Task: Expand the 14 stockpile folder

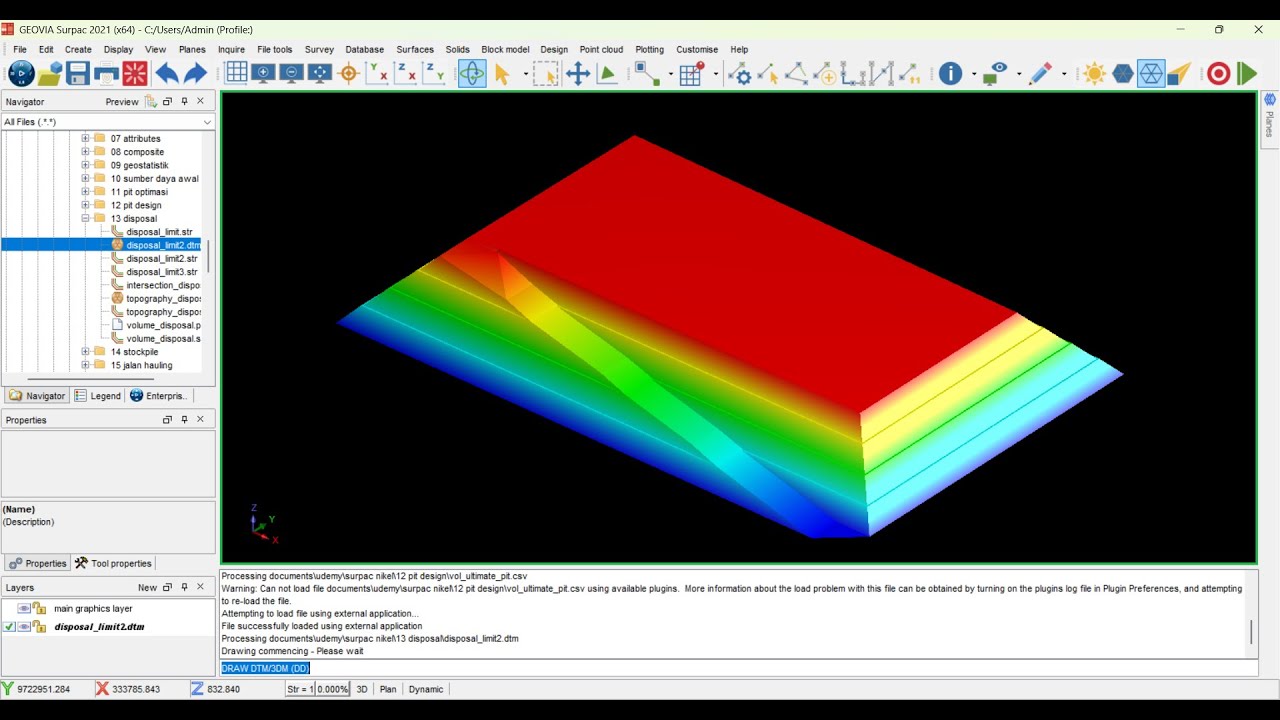Action: [x=85, y=352]
